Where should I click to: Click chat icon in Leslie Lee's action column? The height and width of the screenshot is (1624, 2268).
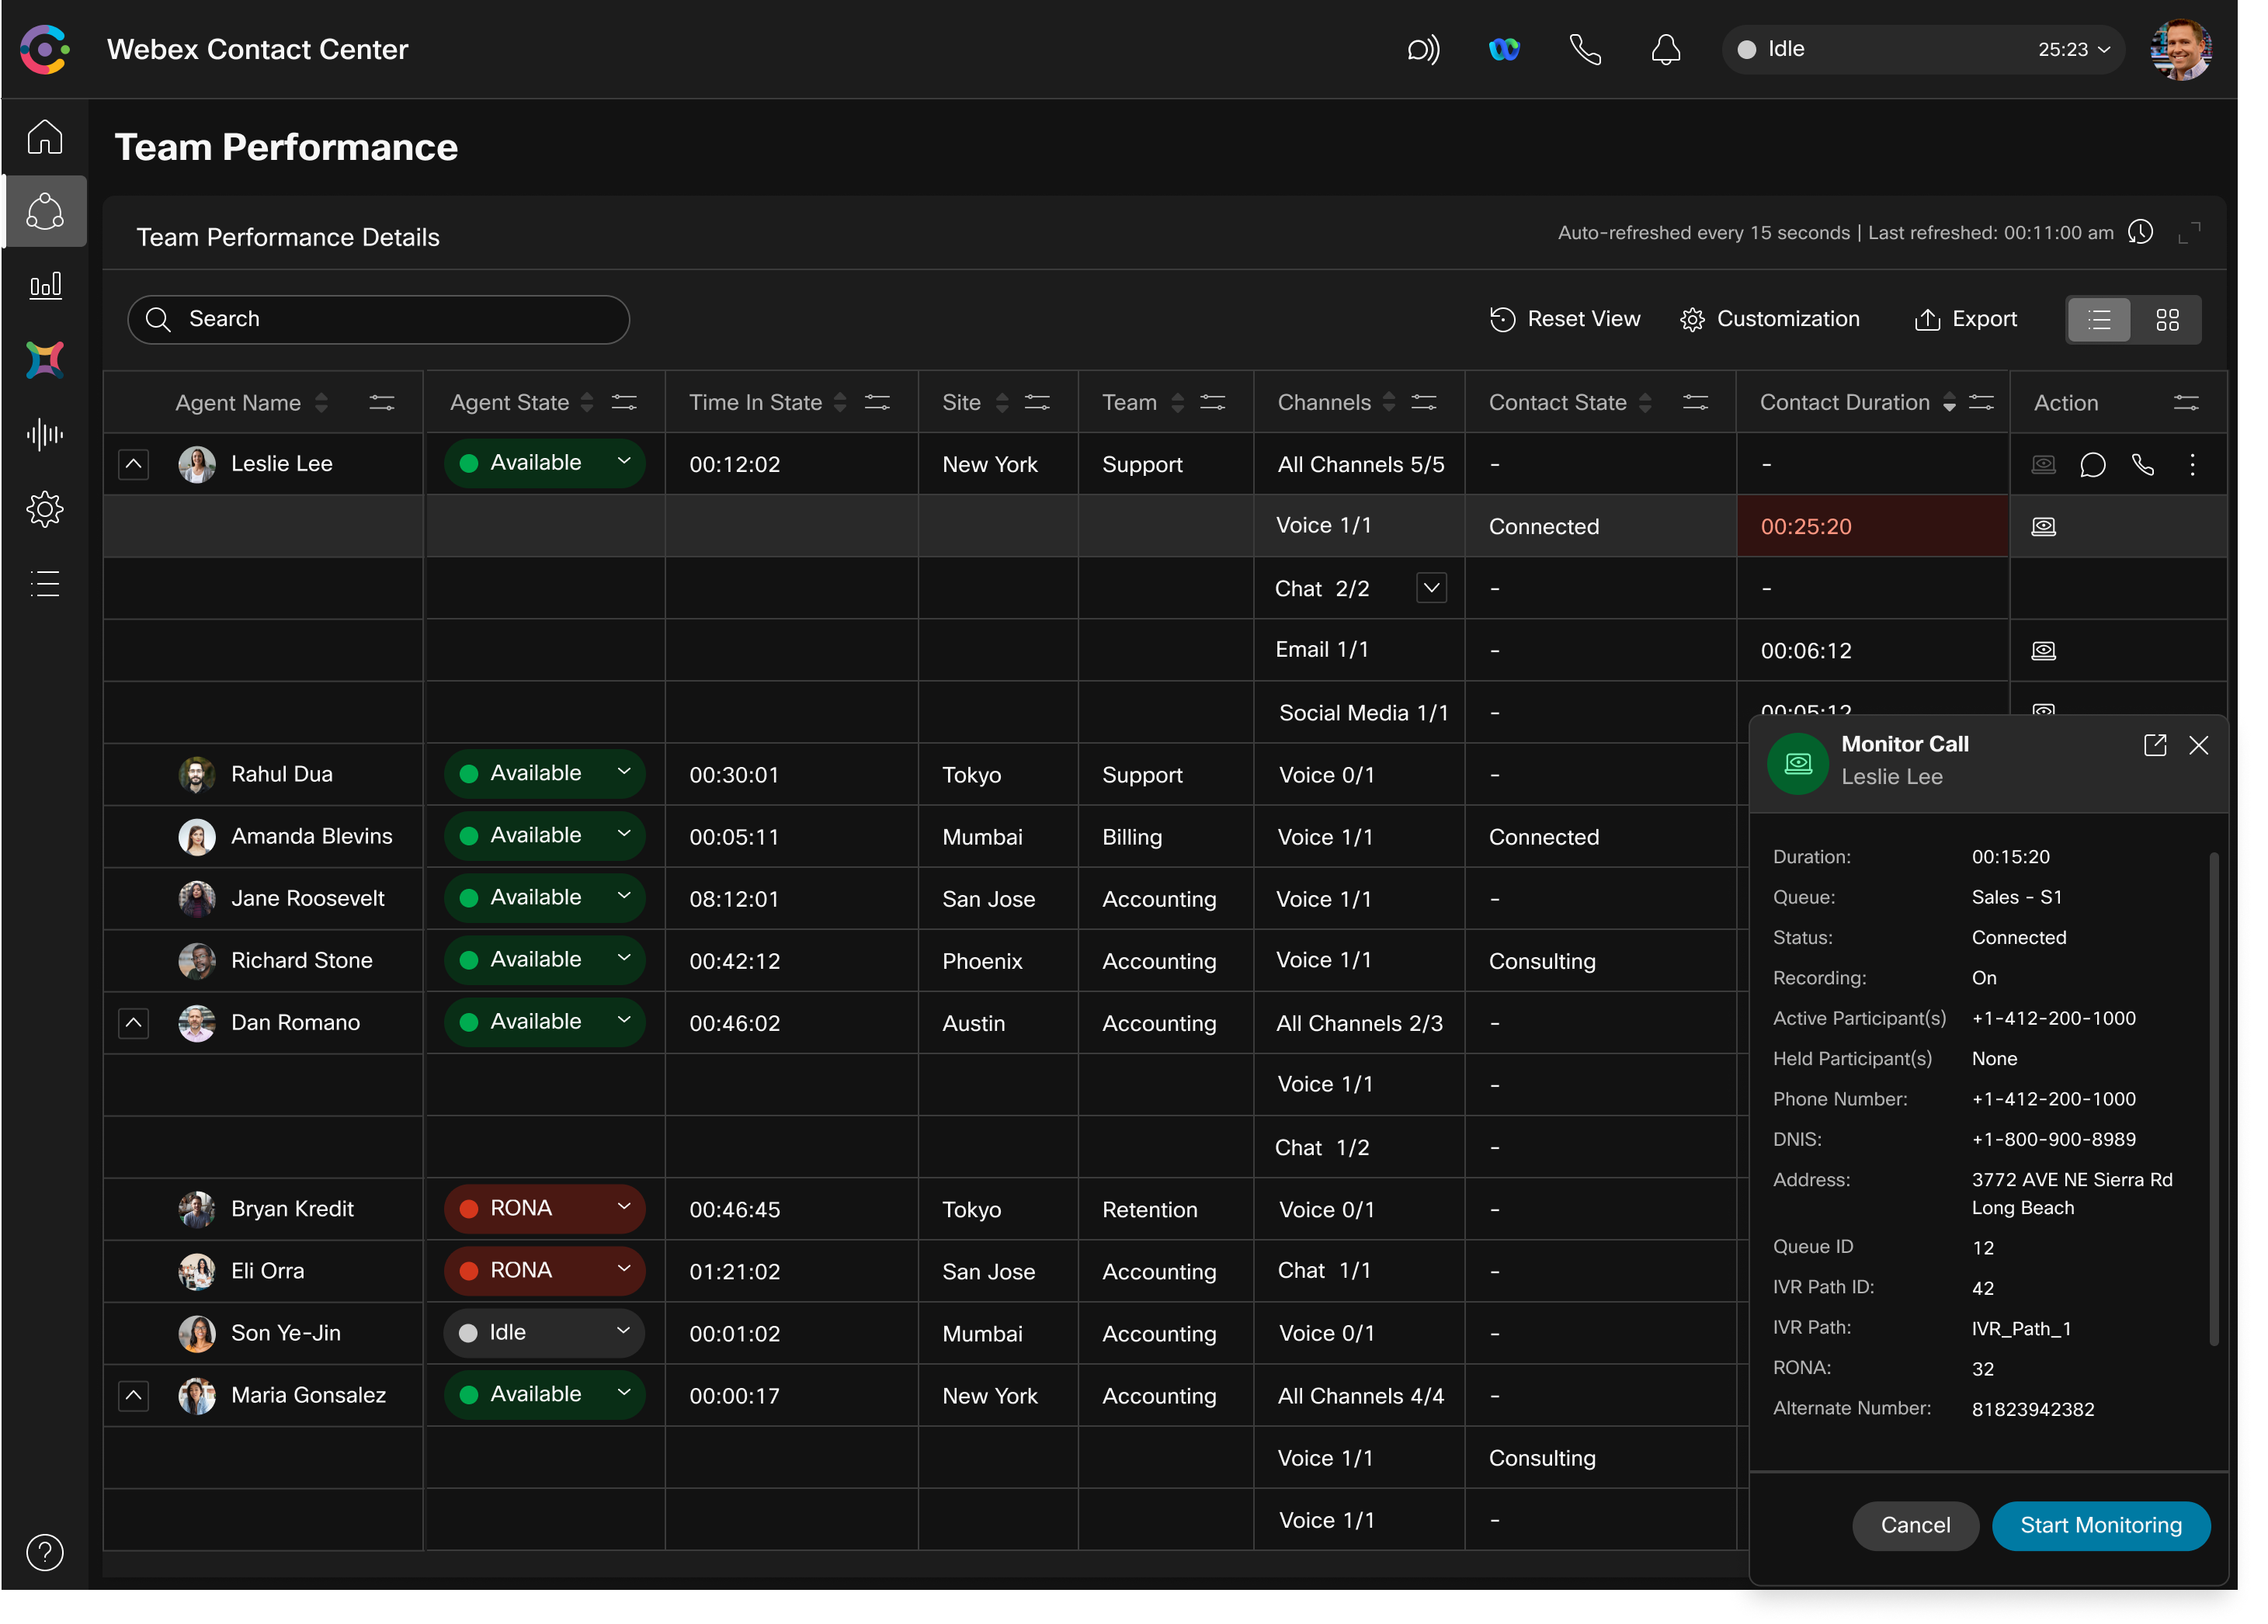coord(2092,465)
